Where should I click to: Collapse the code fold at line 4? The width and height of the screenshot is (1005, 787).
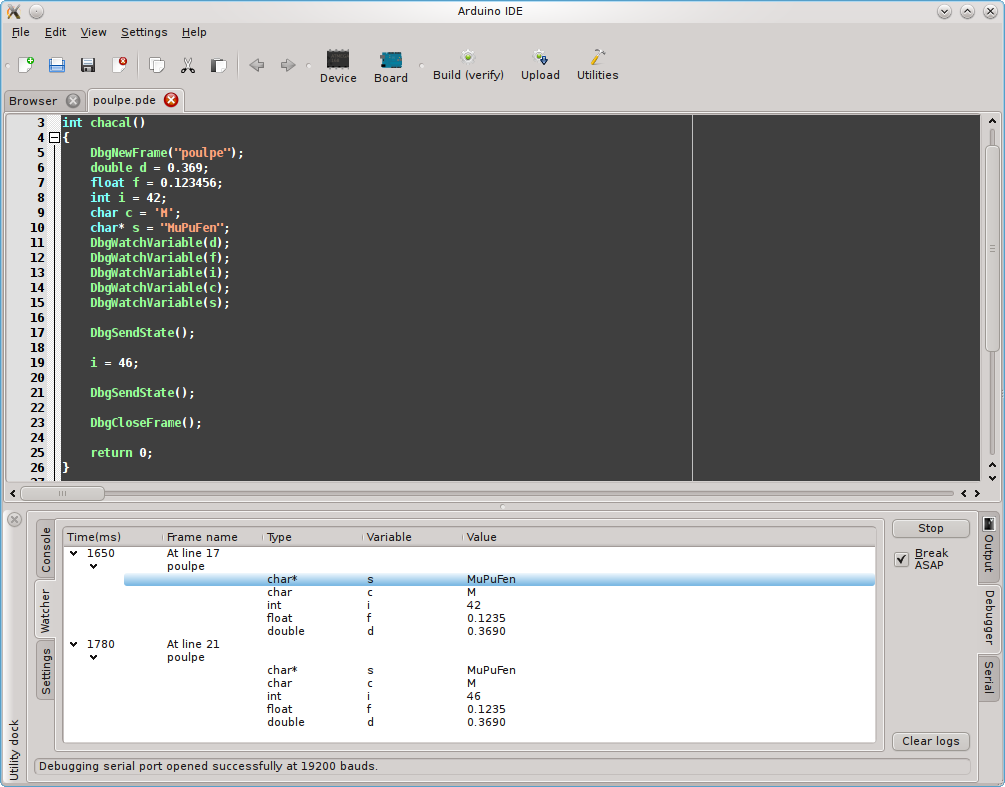[54, 137]
